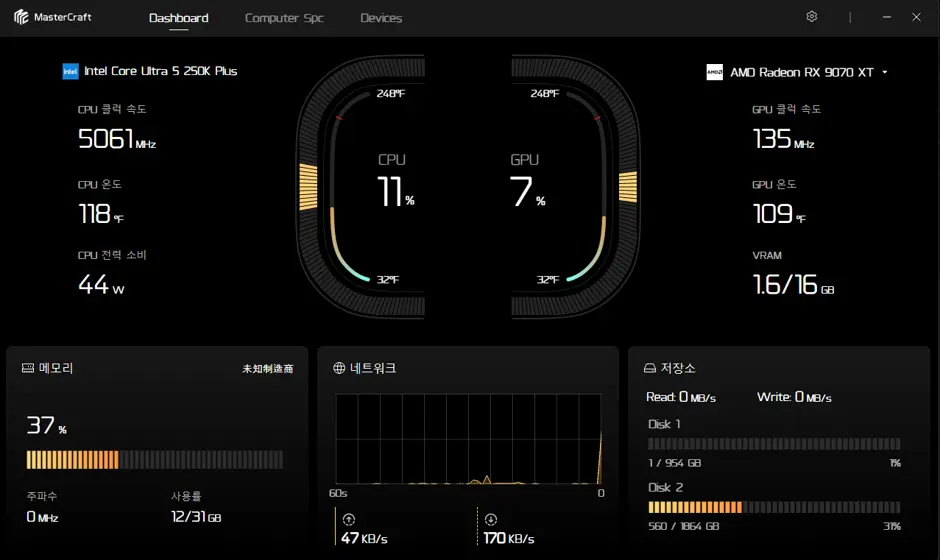Click the Intel CPU brand icon
Screen dimensions: 940x560
[x=70, y=71]
